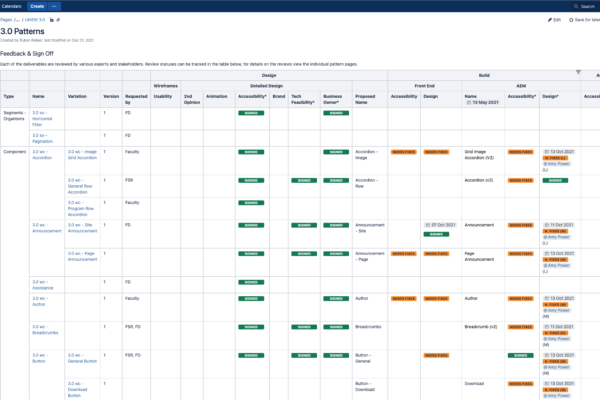Screen dimensions: 600x400
Task: Click the 11 Oct 2021 calendar icon in the Breadcrumbs row
Action: pos(547,327)
